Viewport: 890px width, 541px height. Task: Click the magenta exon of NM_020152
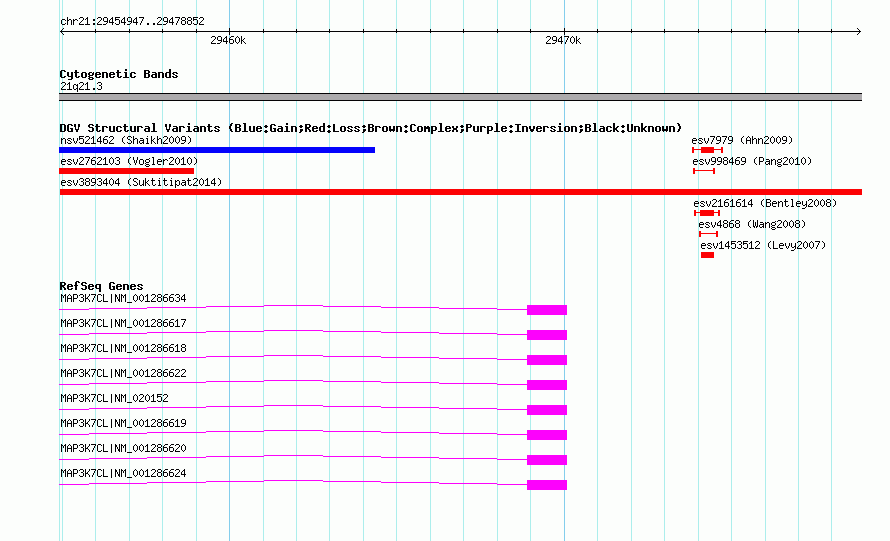547,410
